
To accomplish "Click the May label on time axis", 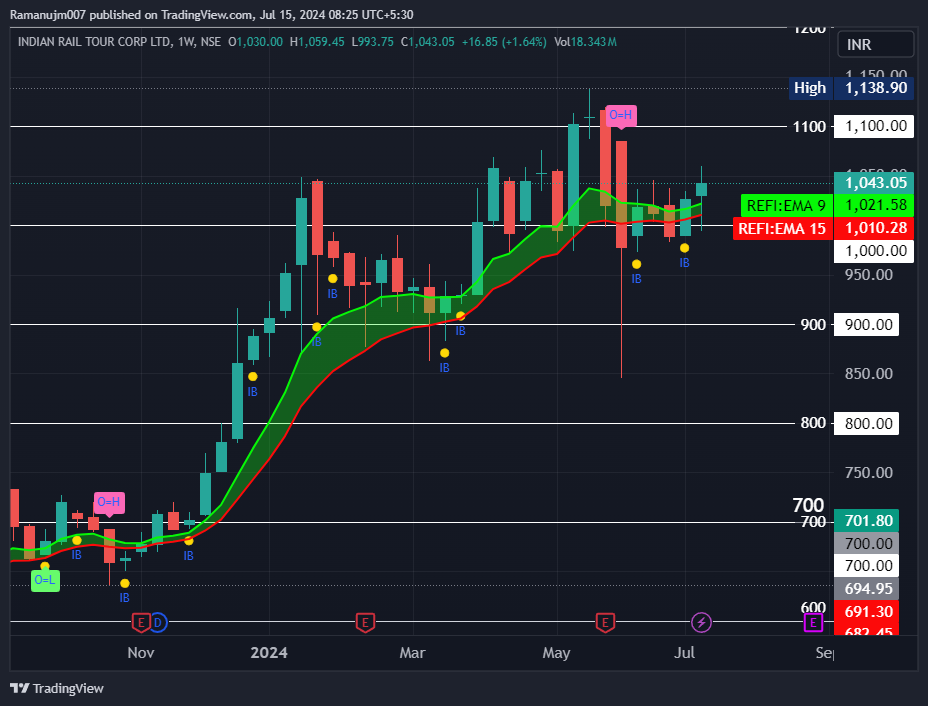I will tap(556, 653).
